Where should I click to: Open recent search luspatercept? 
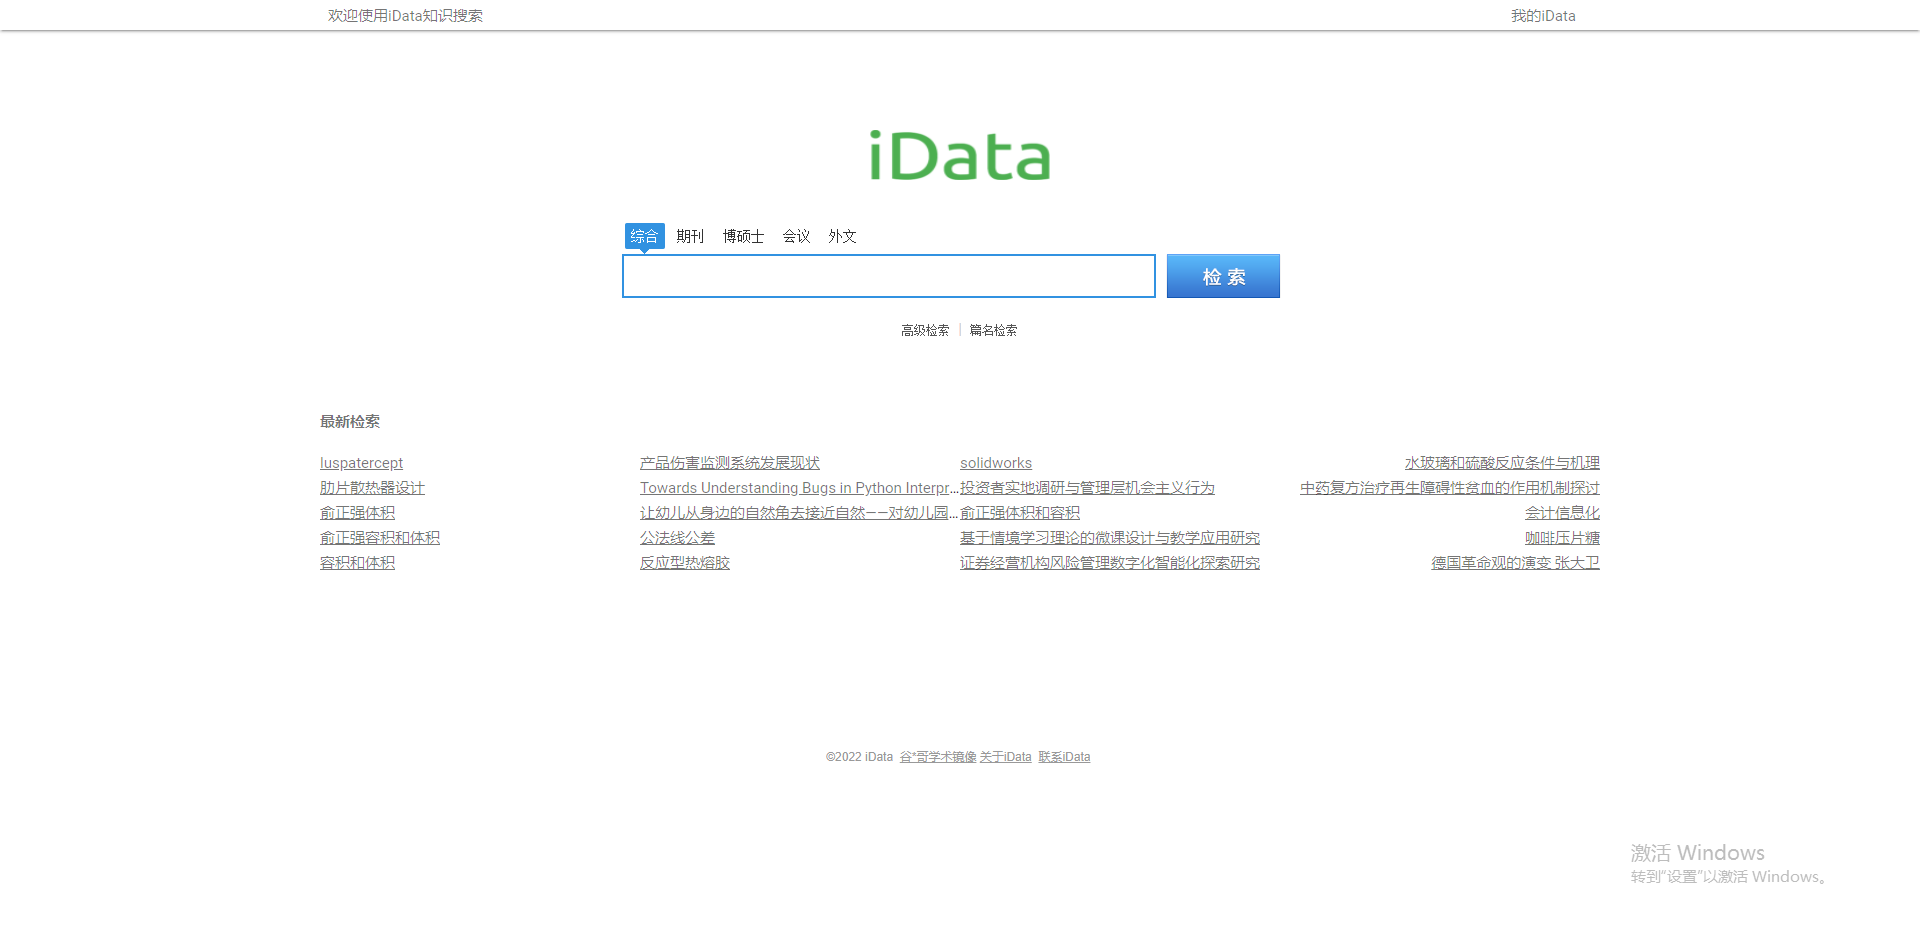[361, 463]
